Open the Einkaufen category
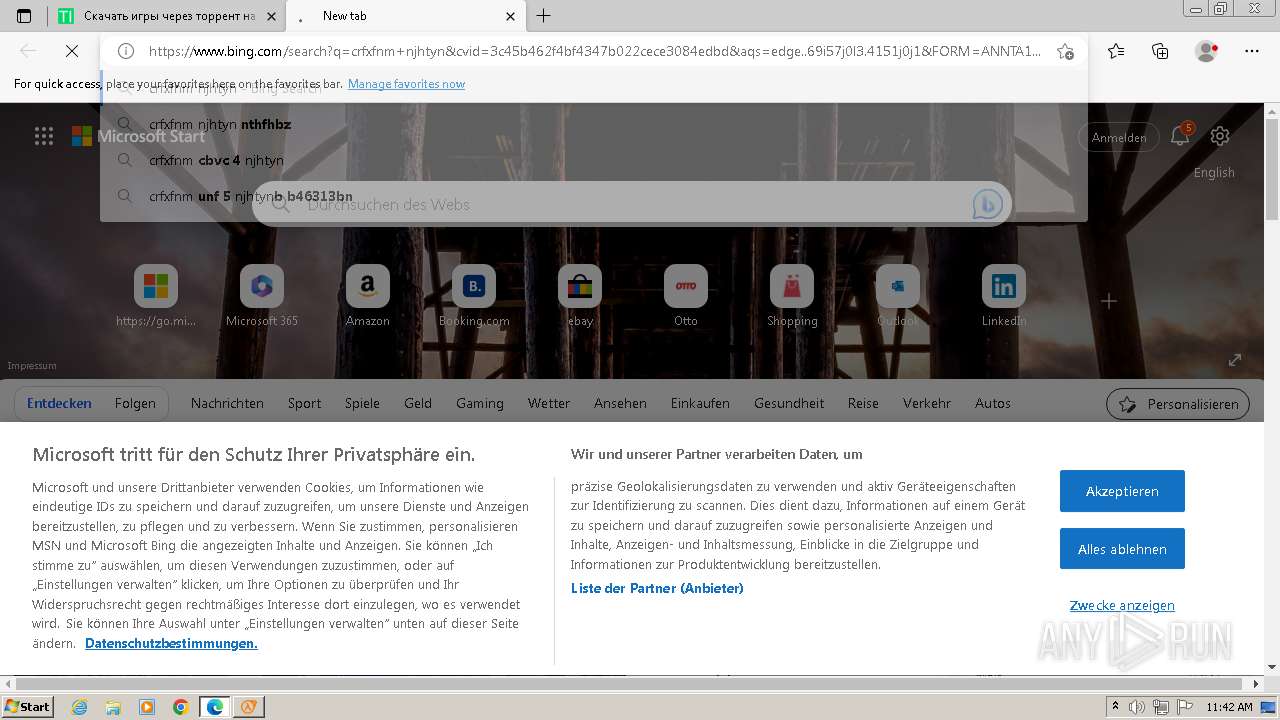The height and width of the screenshot is (720, 1280). click(x=700, y=403)
